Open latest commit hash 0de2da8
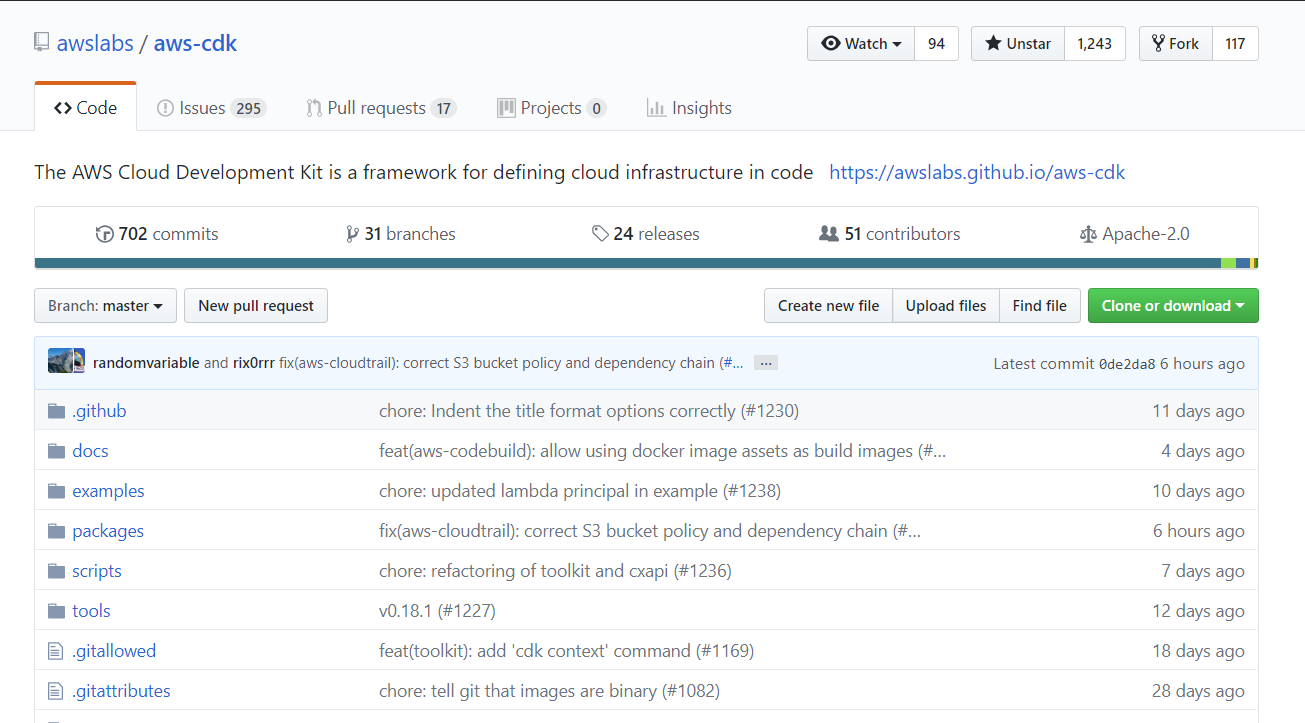Screen dimensions: 1305x723 pos(1127,363)
